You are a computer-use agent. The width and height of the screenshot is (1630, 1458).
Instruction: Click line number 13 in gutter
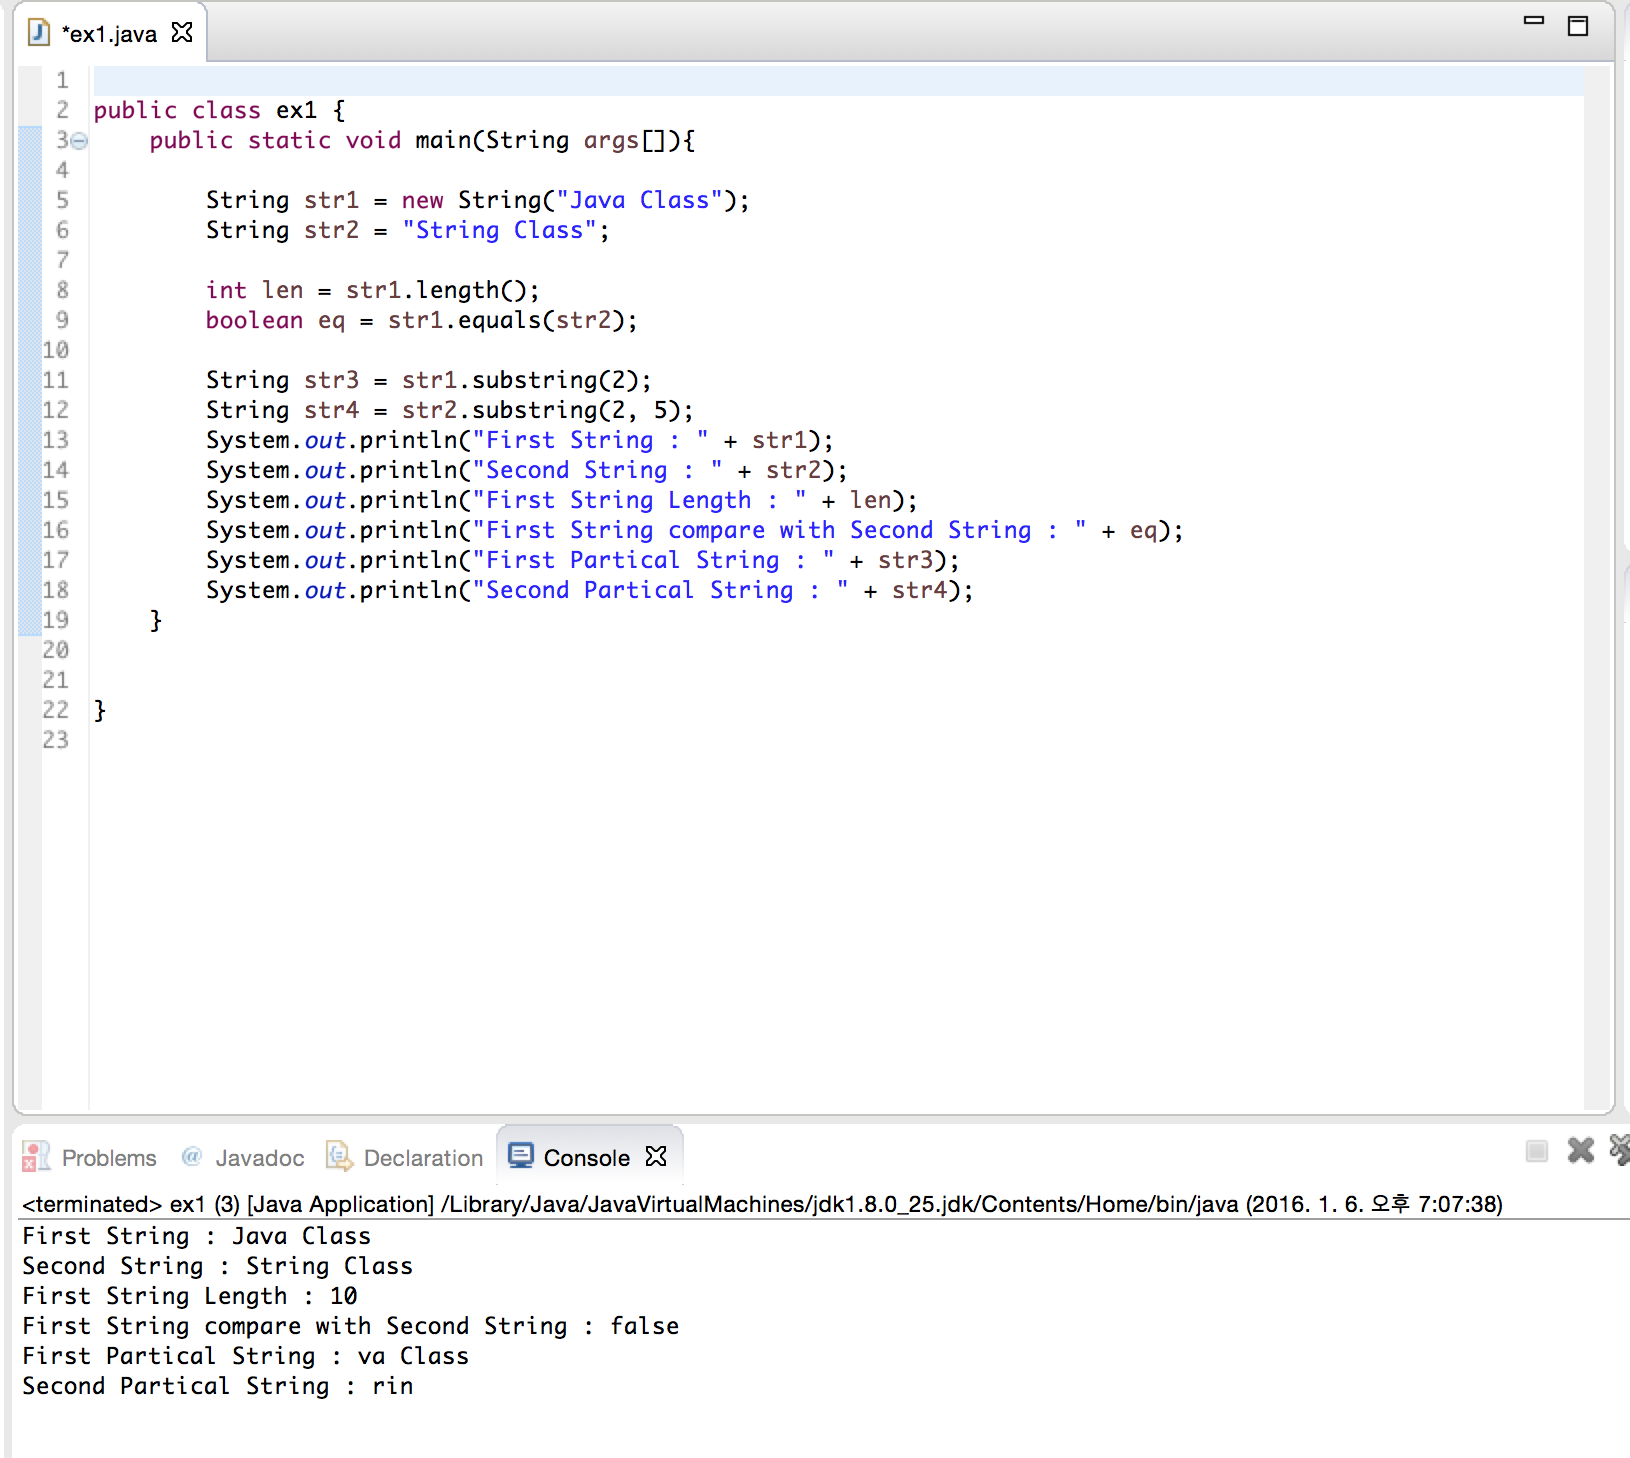(x=56, y=440)
